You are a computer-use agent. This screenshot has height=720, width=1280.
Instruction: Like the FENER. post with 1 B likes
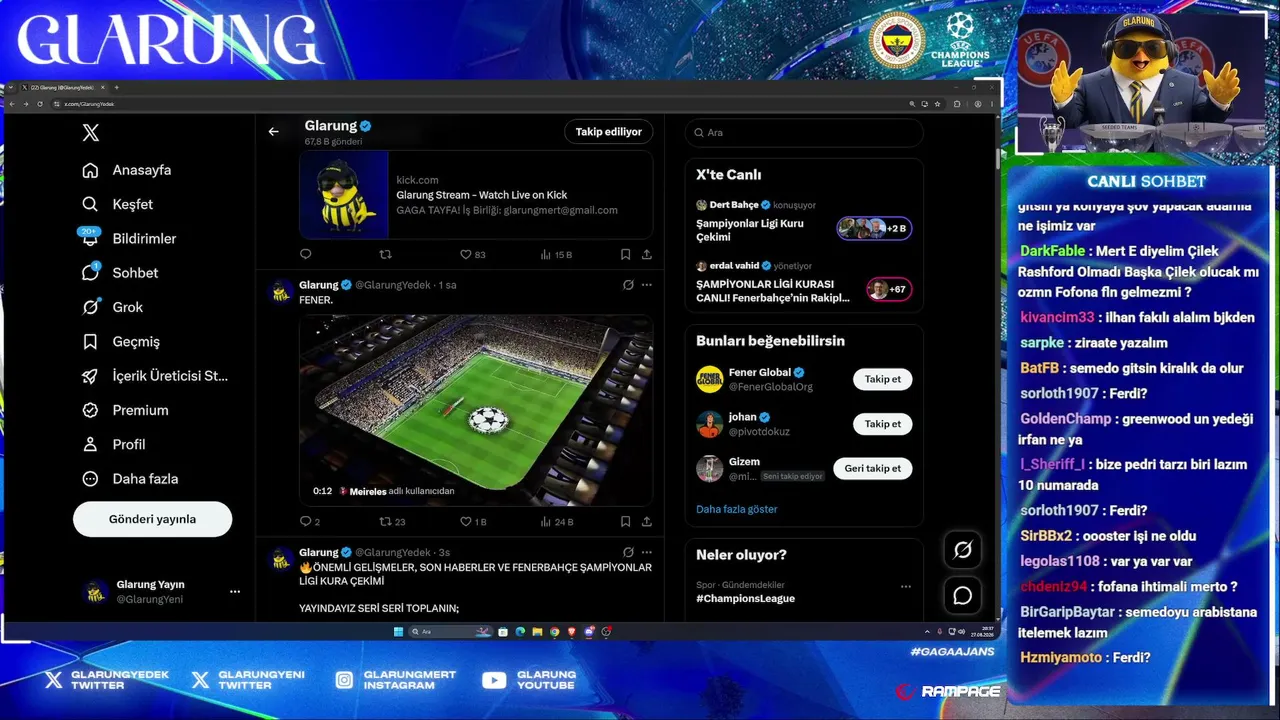point(473,521)
